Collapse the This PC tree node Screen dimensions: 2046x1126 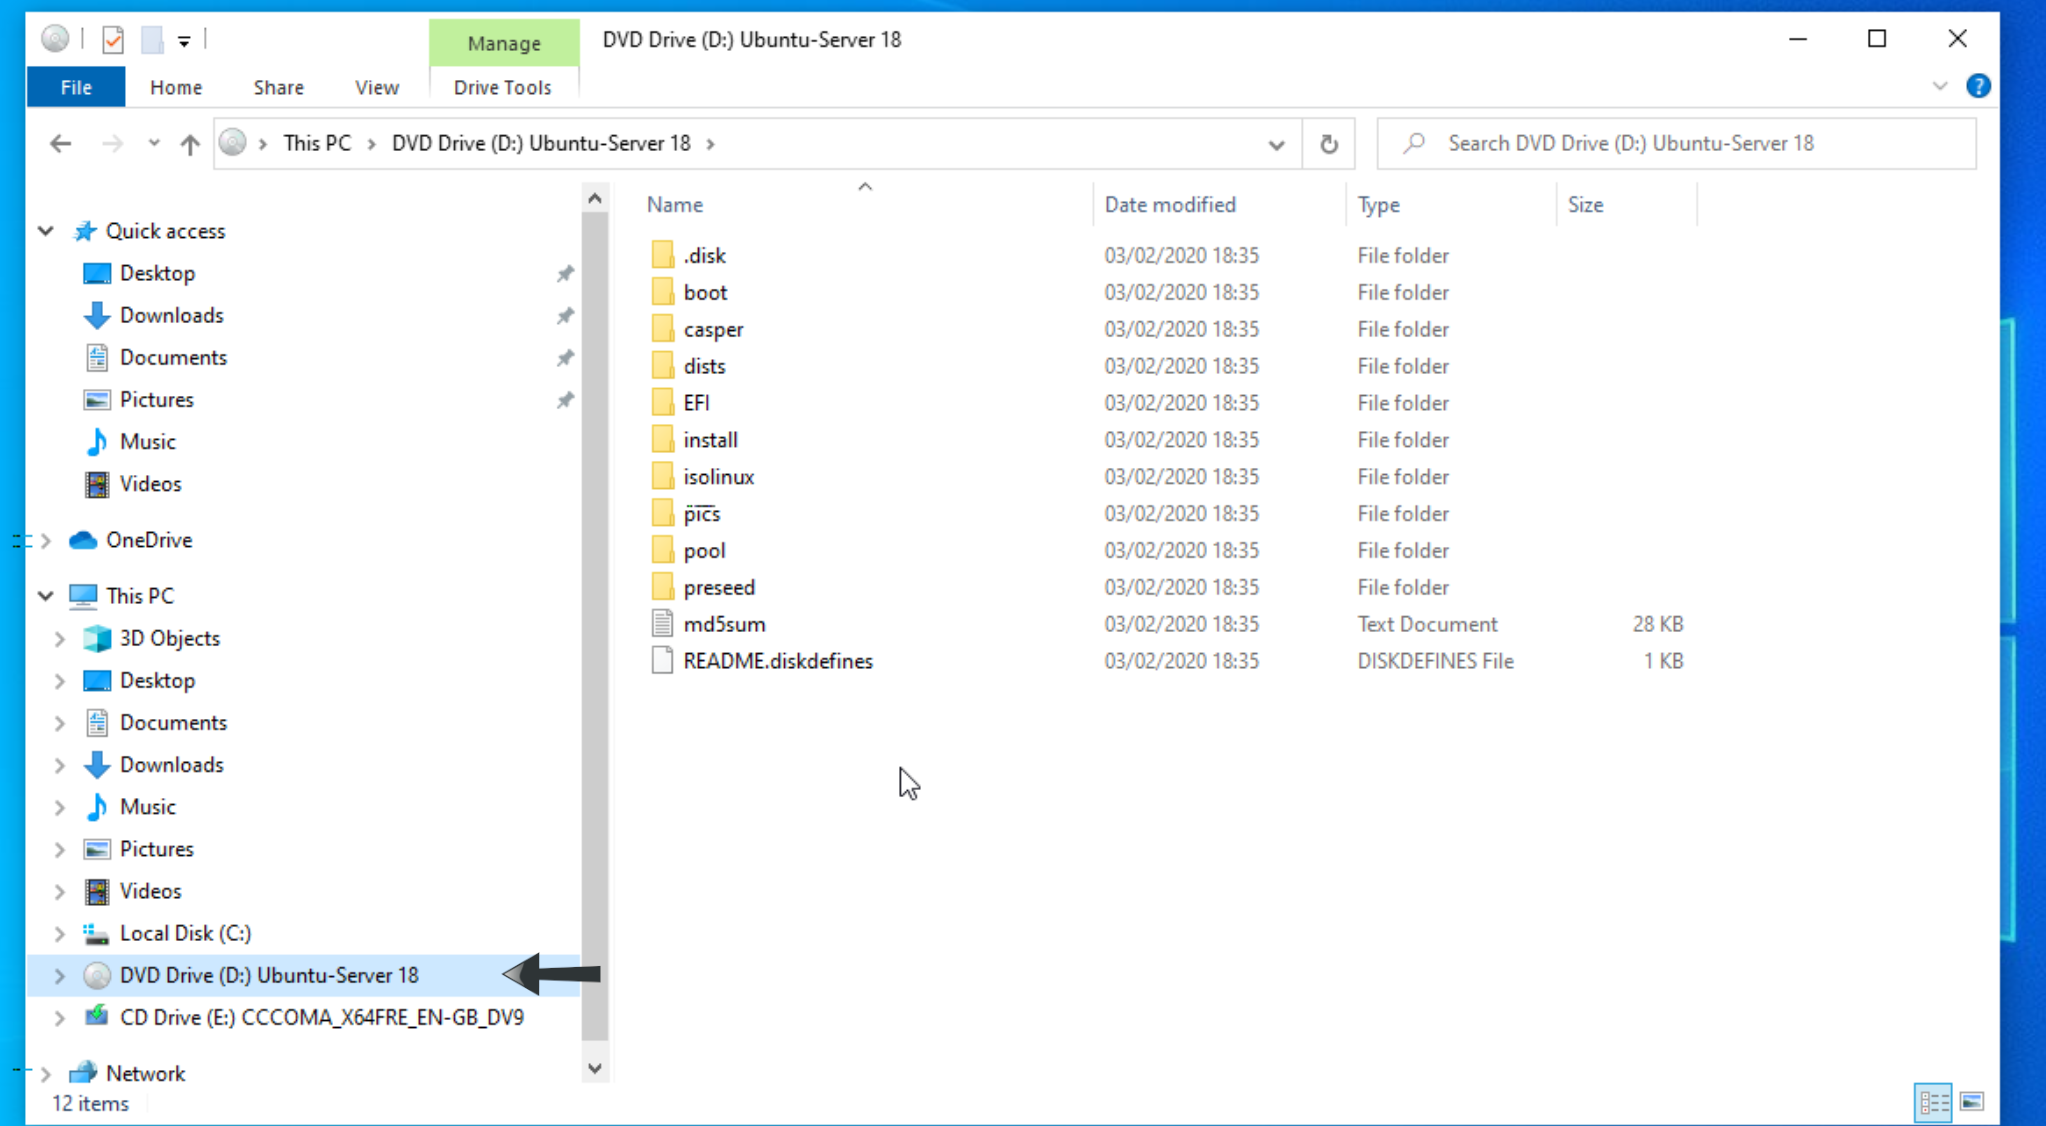(45, 596)
